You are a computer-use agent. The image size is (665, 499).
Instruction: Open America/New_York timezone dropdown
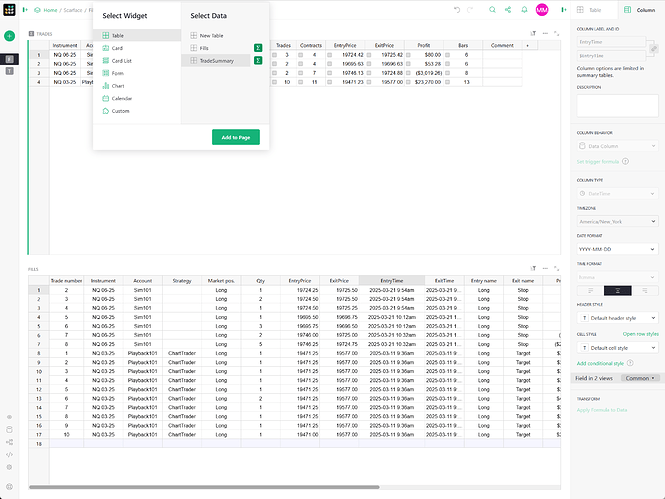pos(618,221)
